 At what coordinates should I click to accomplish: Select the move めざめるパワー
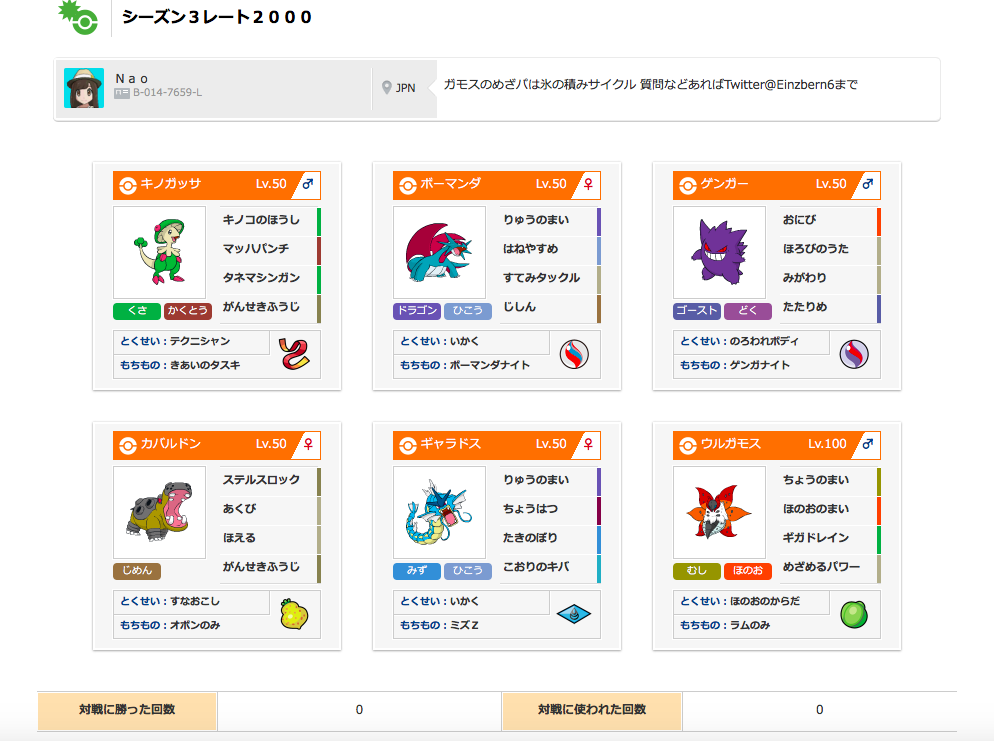[830, 567]
